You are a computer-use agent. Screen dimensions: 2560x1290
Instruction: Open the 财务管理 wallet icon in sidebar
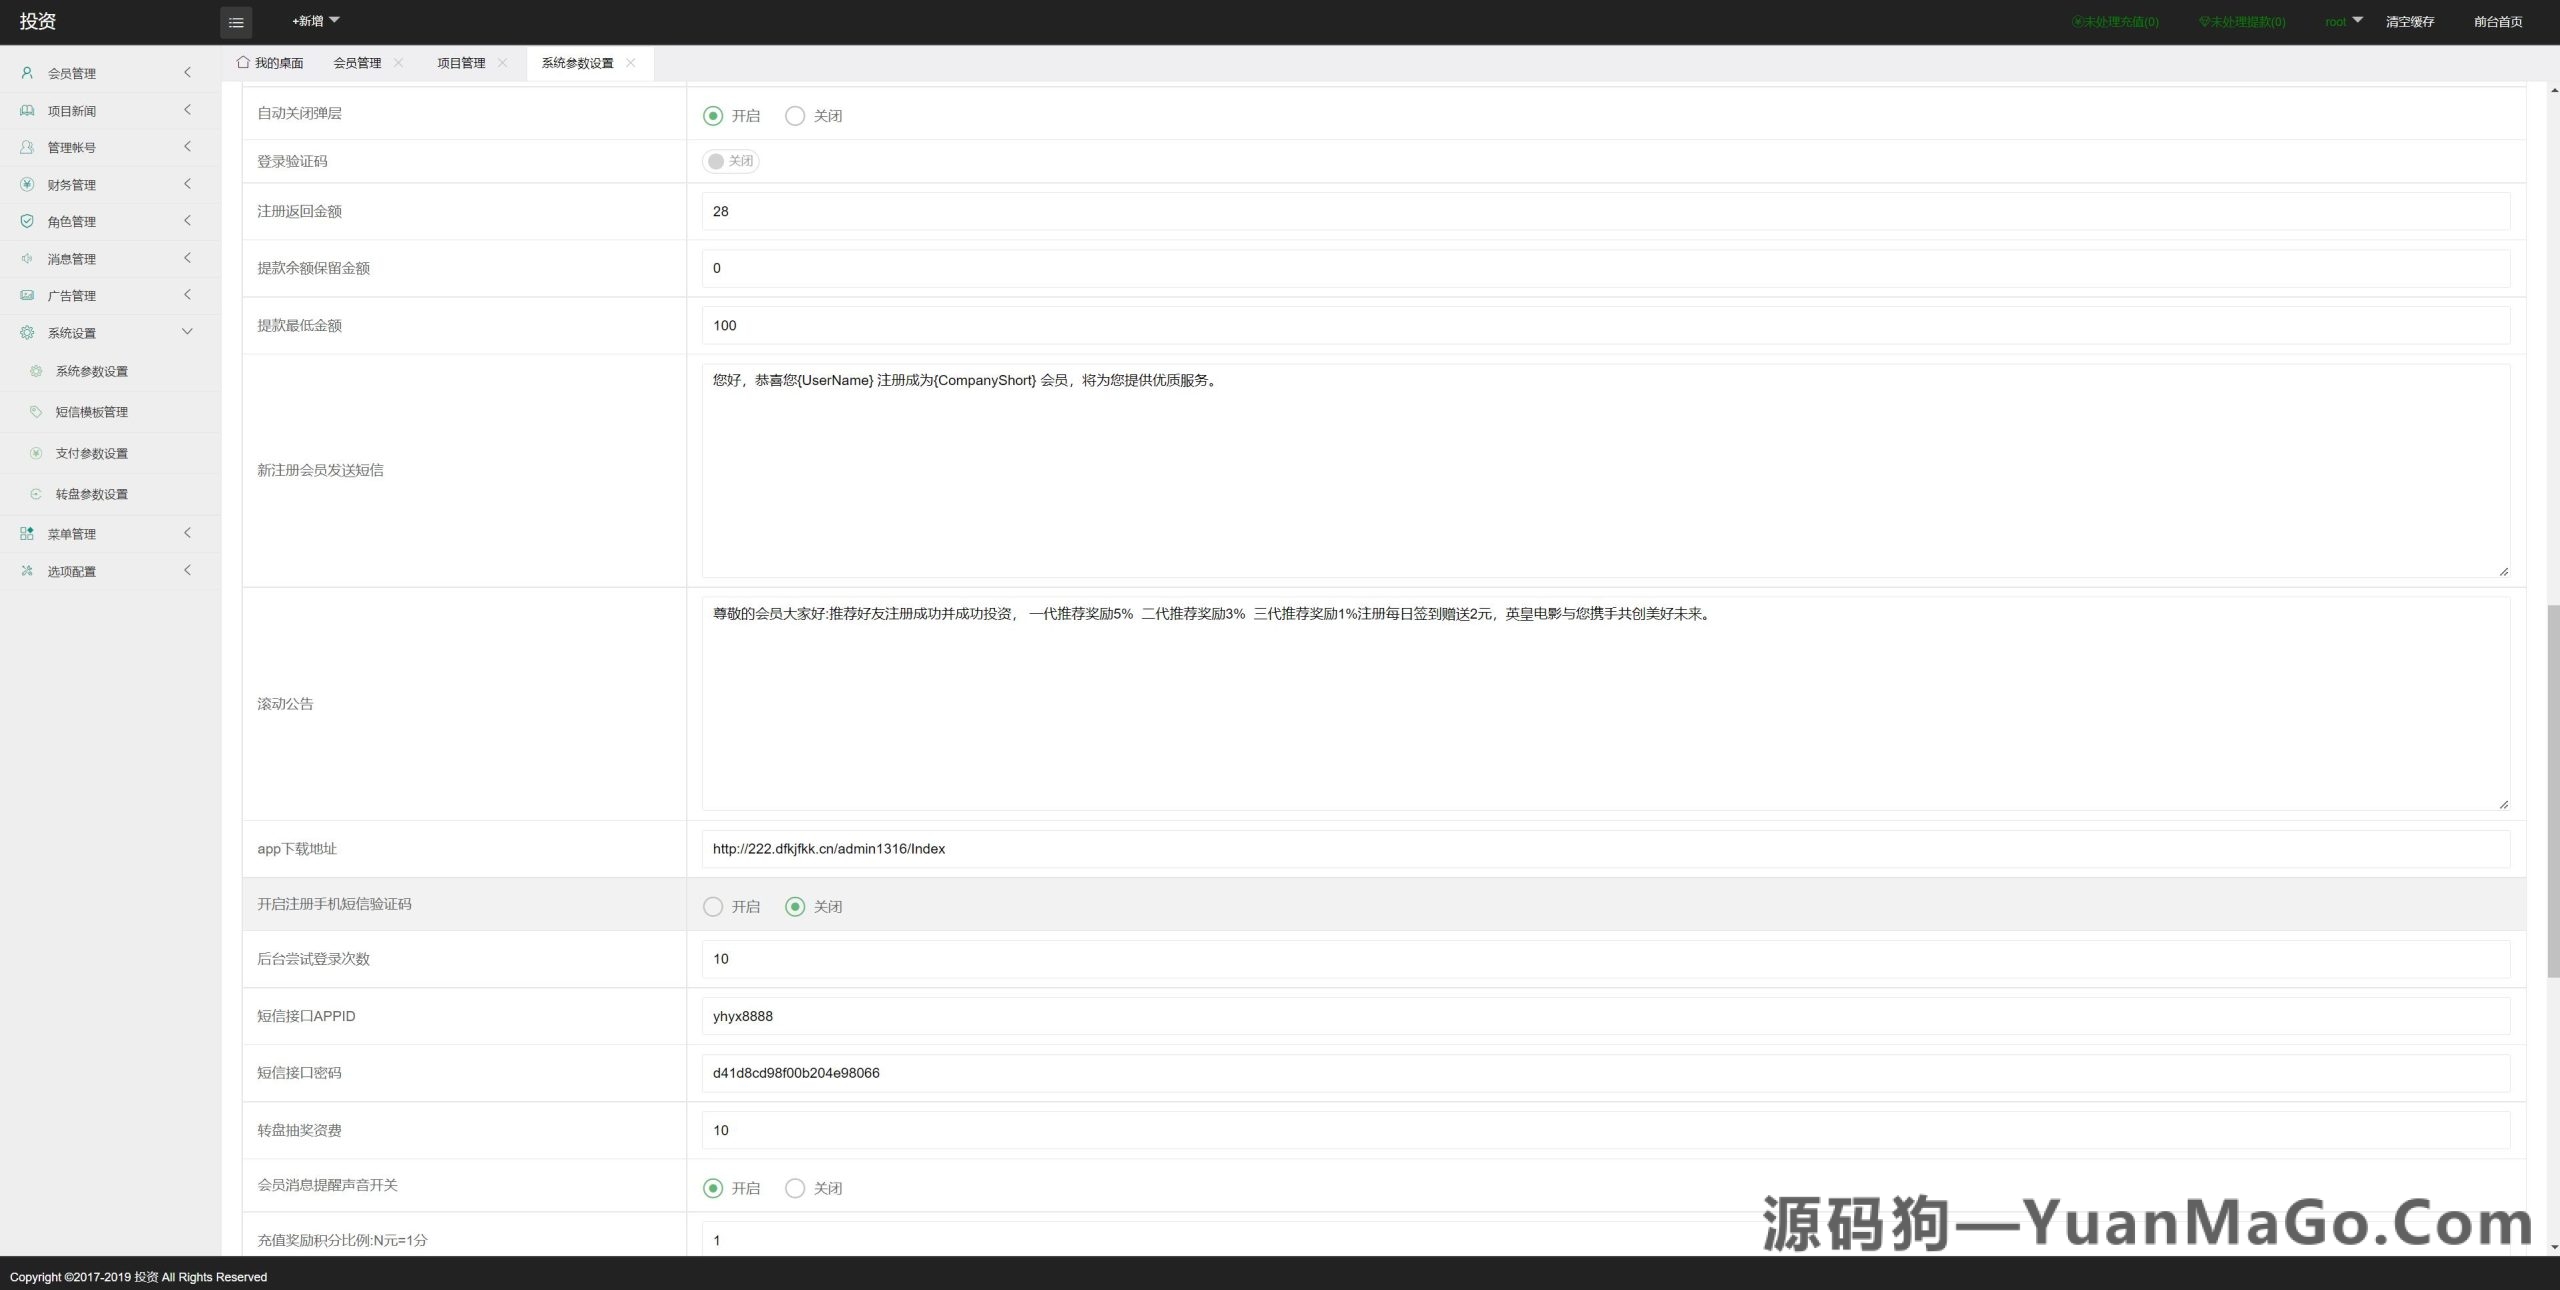tap(26, 184)
